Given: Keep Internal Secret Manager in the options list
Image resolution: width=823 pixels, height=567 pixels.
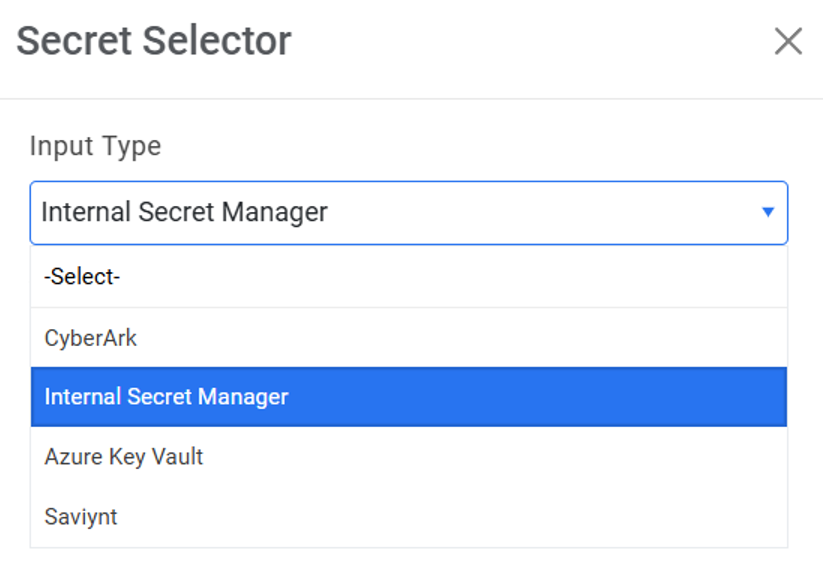Looking at the screenshot, I should pos(166,397).
